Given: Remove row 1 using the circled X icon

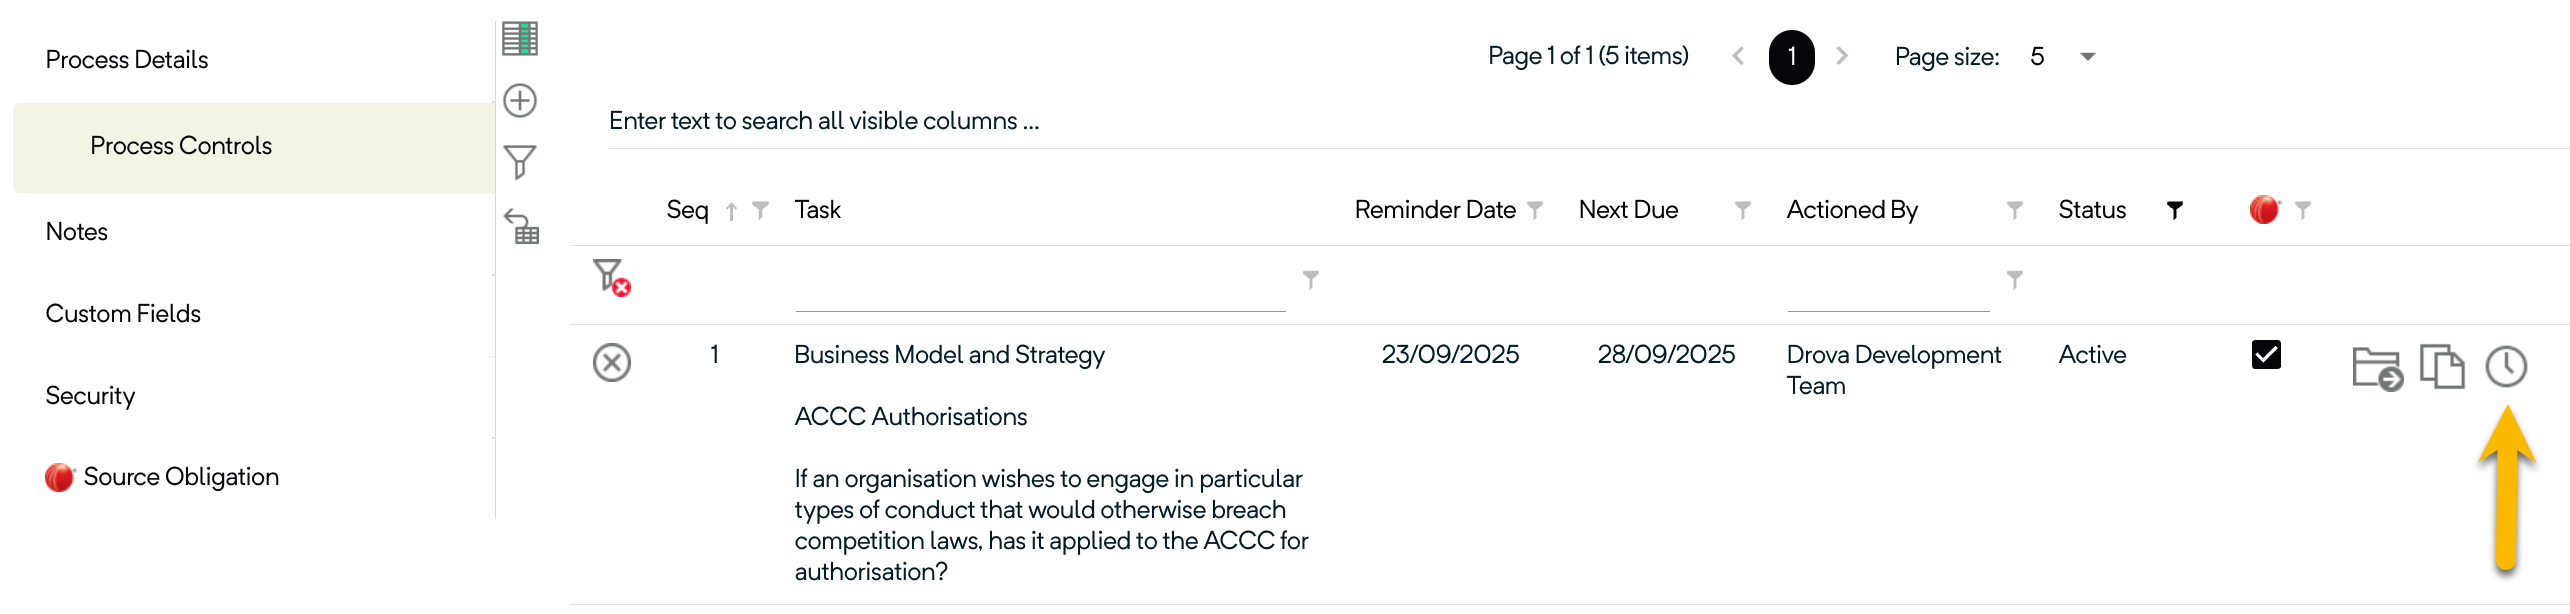Looking at the screenshot, I should 612,362.
